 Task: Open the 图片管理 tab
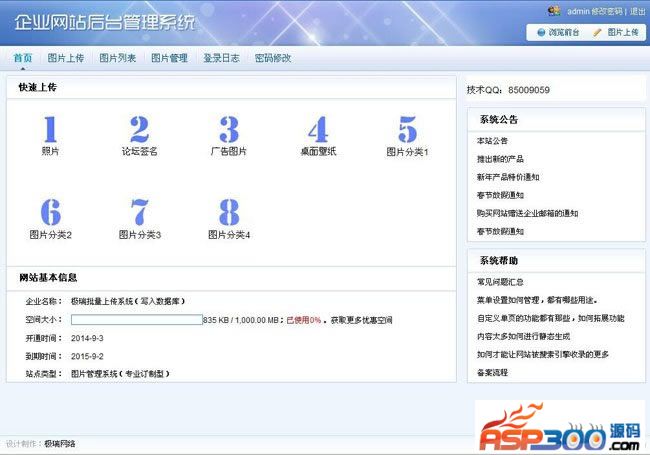tap(169, 58)
